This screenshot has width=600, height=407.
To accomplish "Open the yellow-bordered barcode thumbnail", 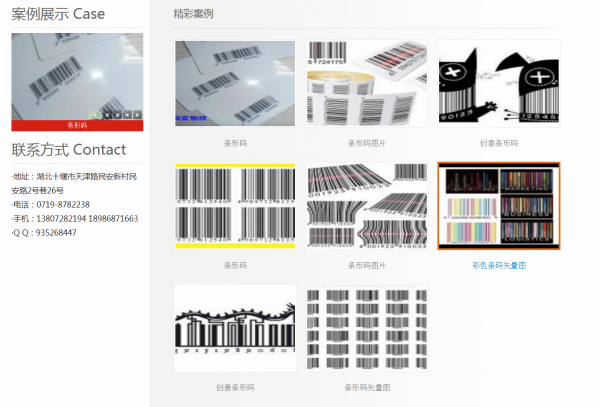I will pyautogui.click(x=235, y=205).
